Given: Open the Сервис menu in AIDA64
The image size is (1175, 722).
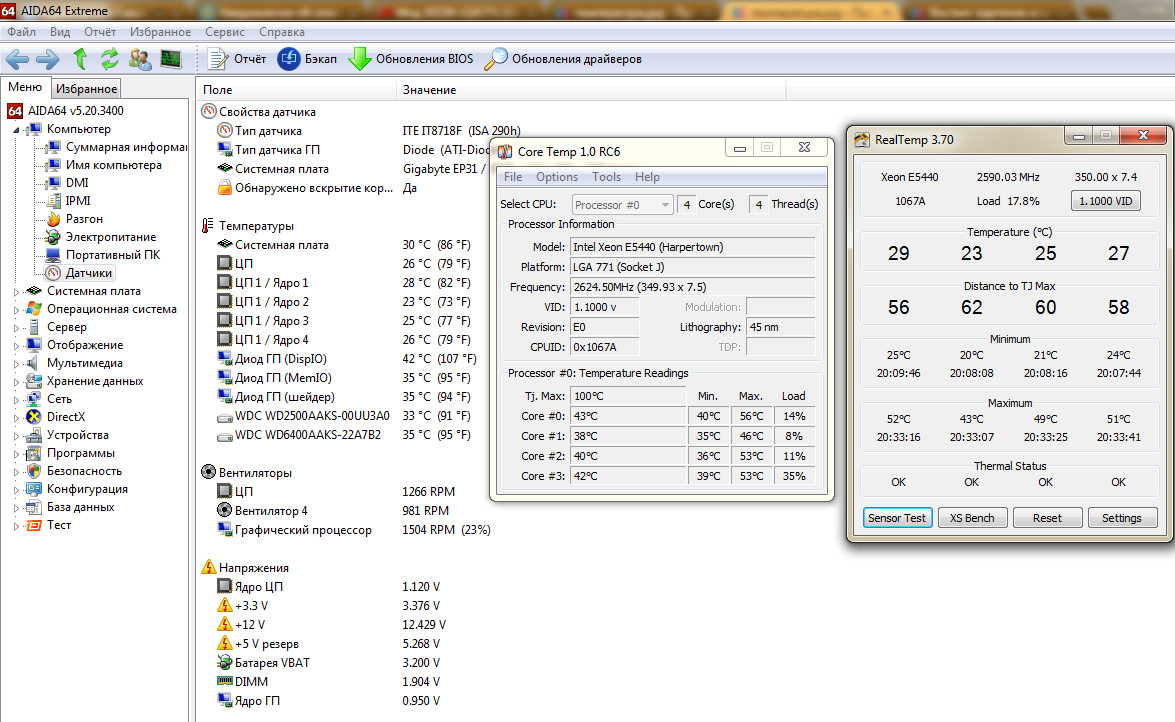Looking at the screenshot, I should [225, 32].
